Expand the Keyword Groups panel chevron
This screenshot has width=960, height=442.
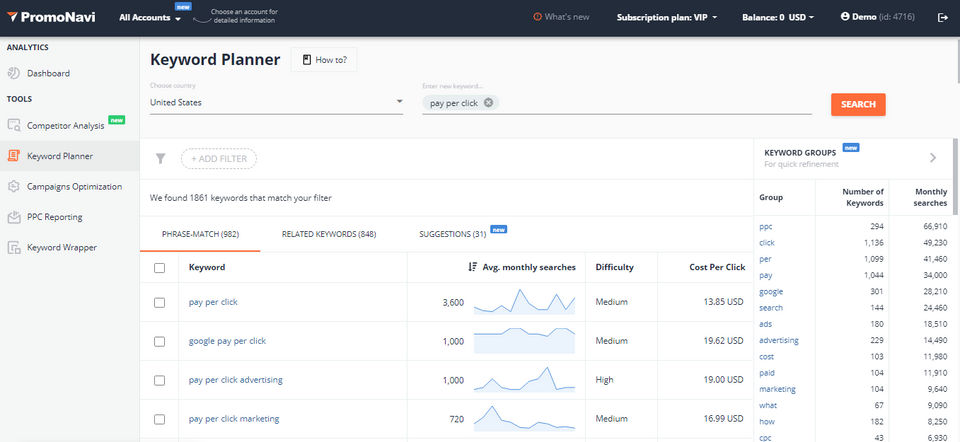point(932,157)
